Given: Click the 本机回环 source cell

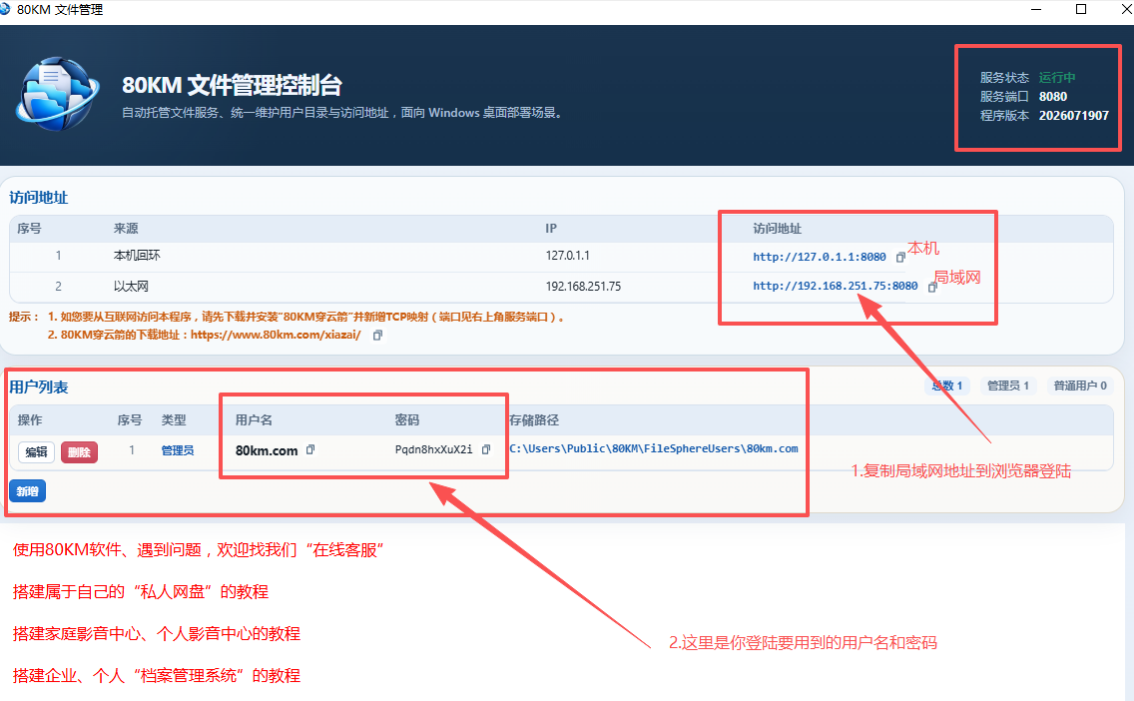Looking at the screenshot, I should (137, 255).
